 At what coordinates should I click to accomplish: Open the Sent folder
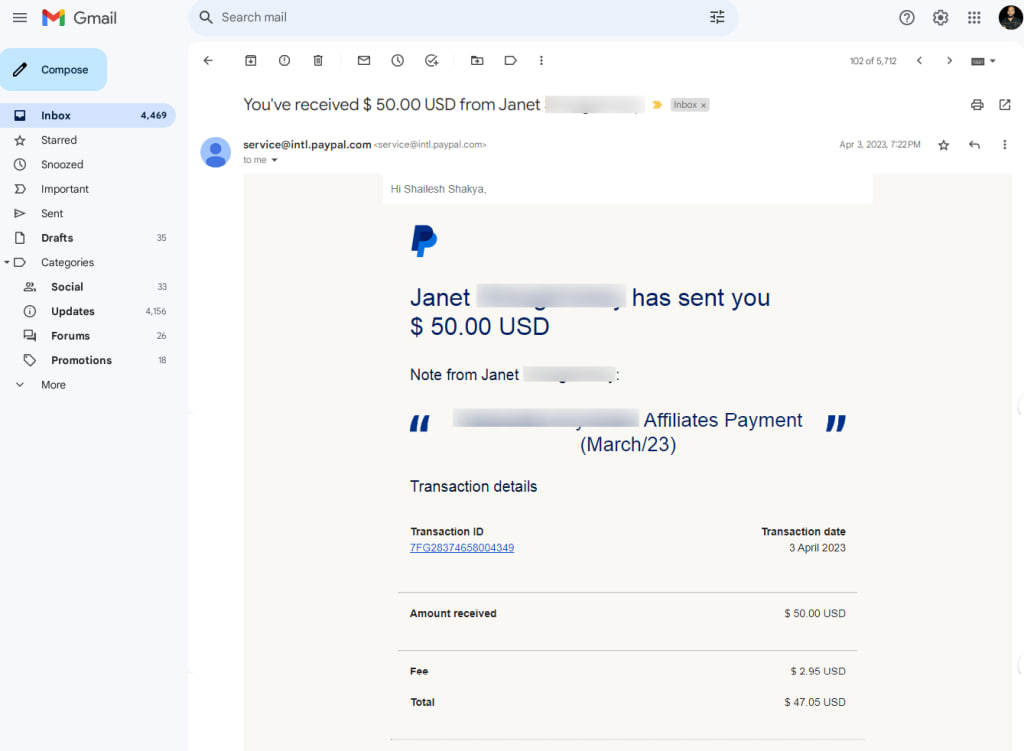[x=88, y=214]
